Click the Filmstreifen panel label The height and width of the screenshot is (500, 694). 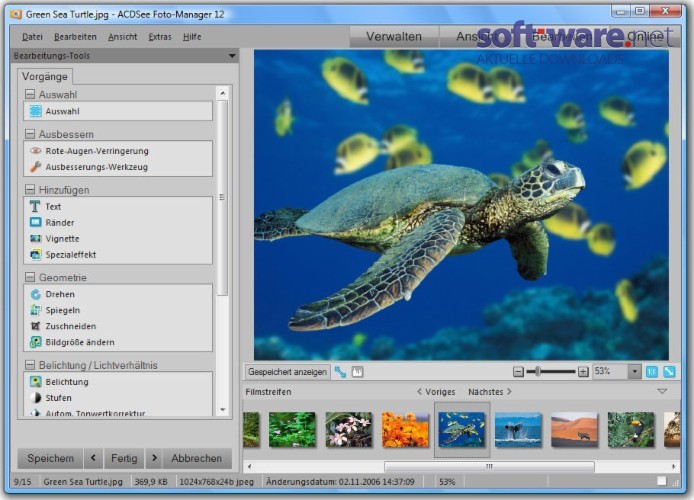click(268, 392)
